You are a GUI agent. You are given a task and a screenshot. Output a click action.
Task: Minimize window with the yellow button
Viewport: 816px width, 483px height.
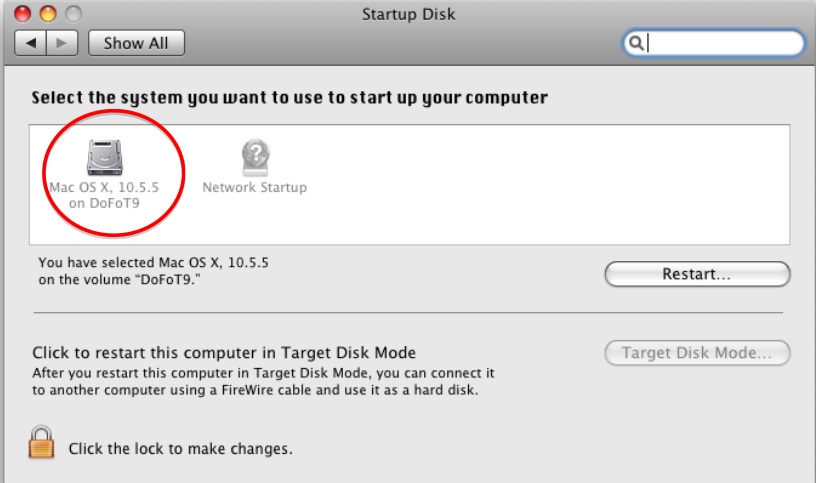click(48, 14)
